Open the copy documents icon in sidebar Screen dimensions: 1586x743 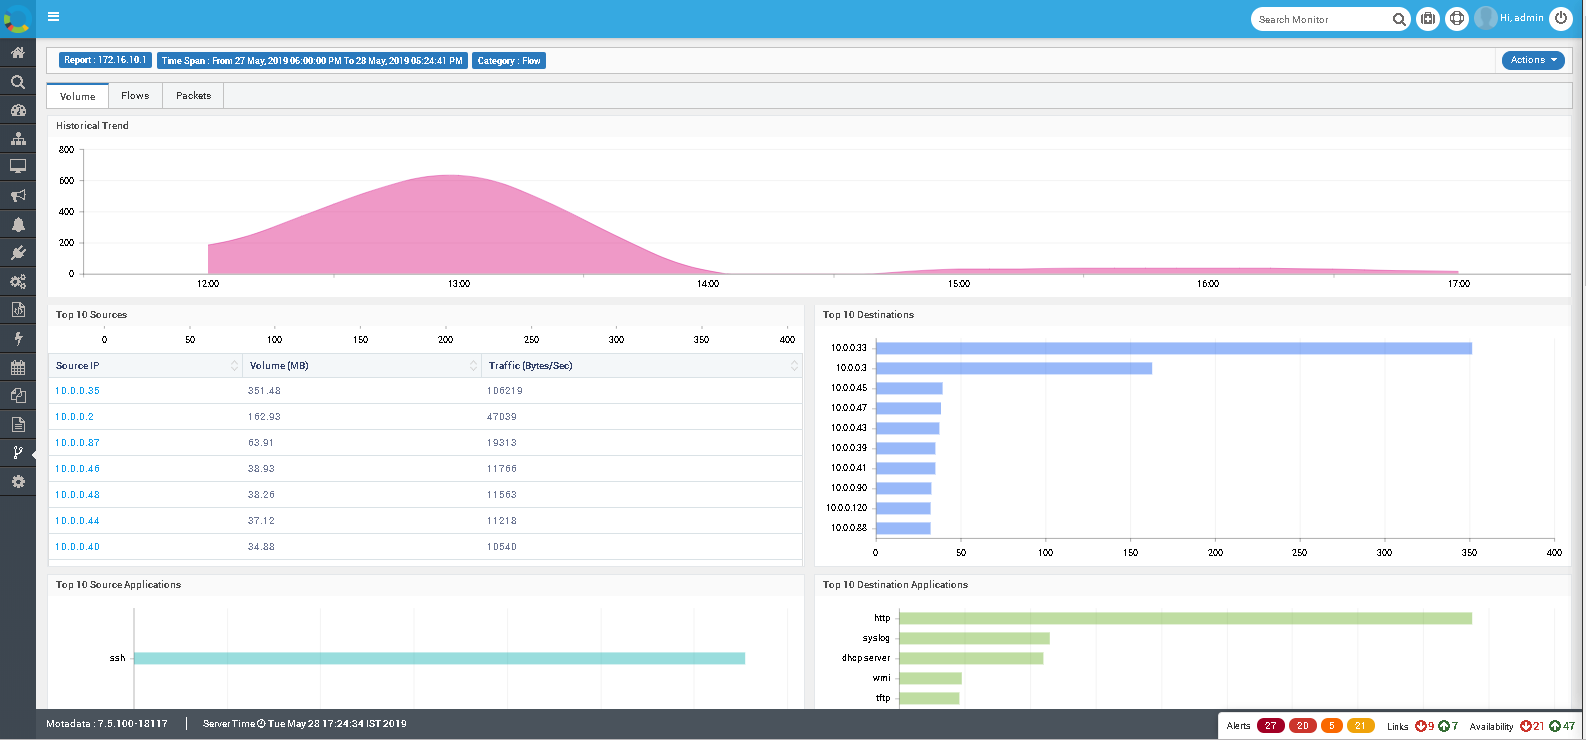(18, 396)
